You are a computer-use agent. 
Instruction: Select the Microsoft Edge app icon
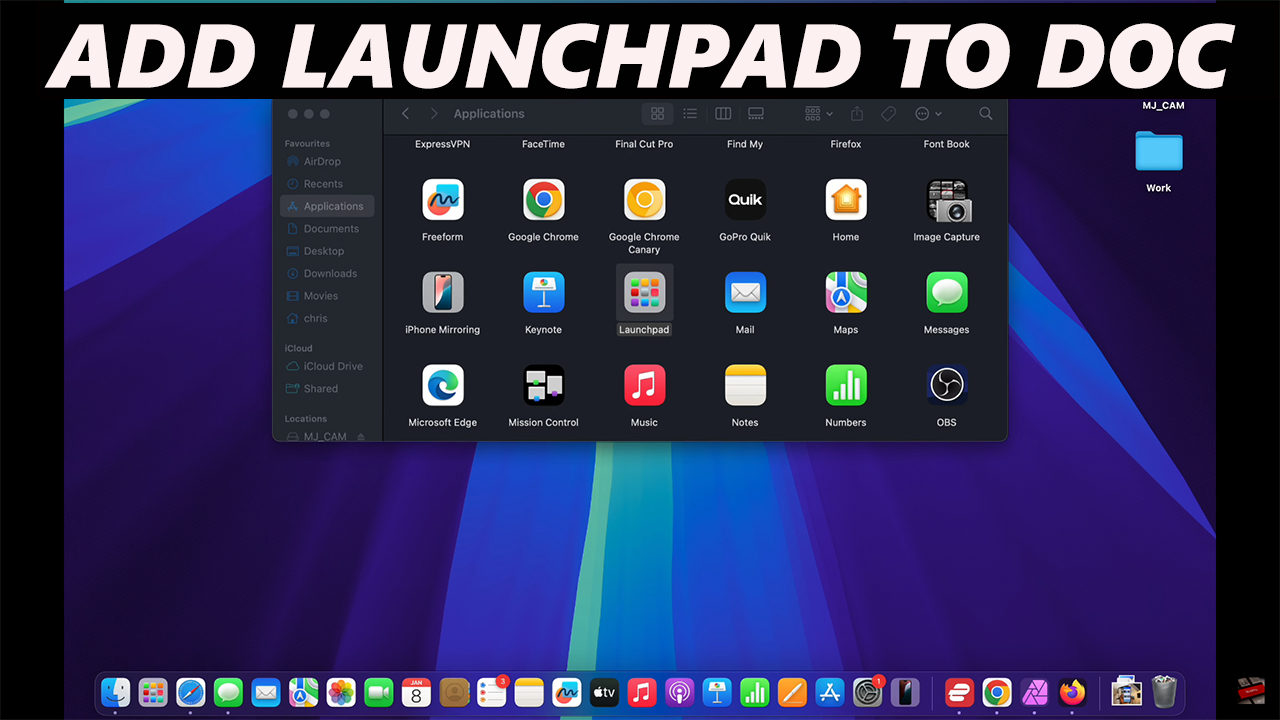pyautogui.click(x=443, y=385)
